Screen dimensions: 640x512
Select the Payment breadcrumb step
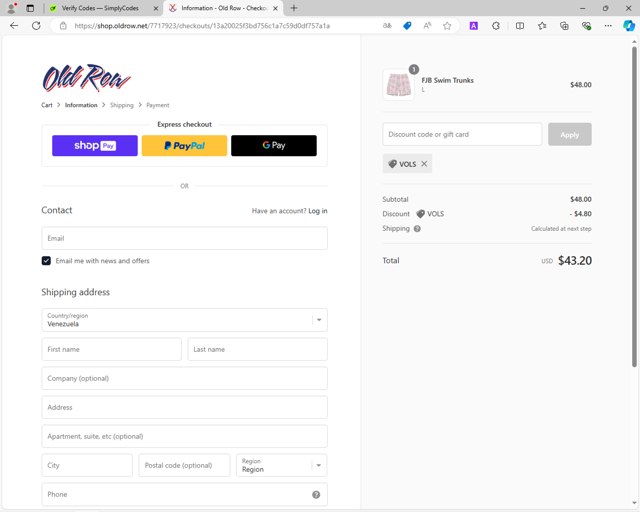158,105
